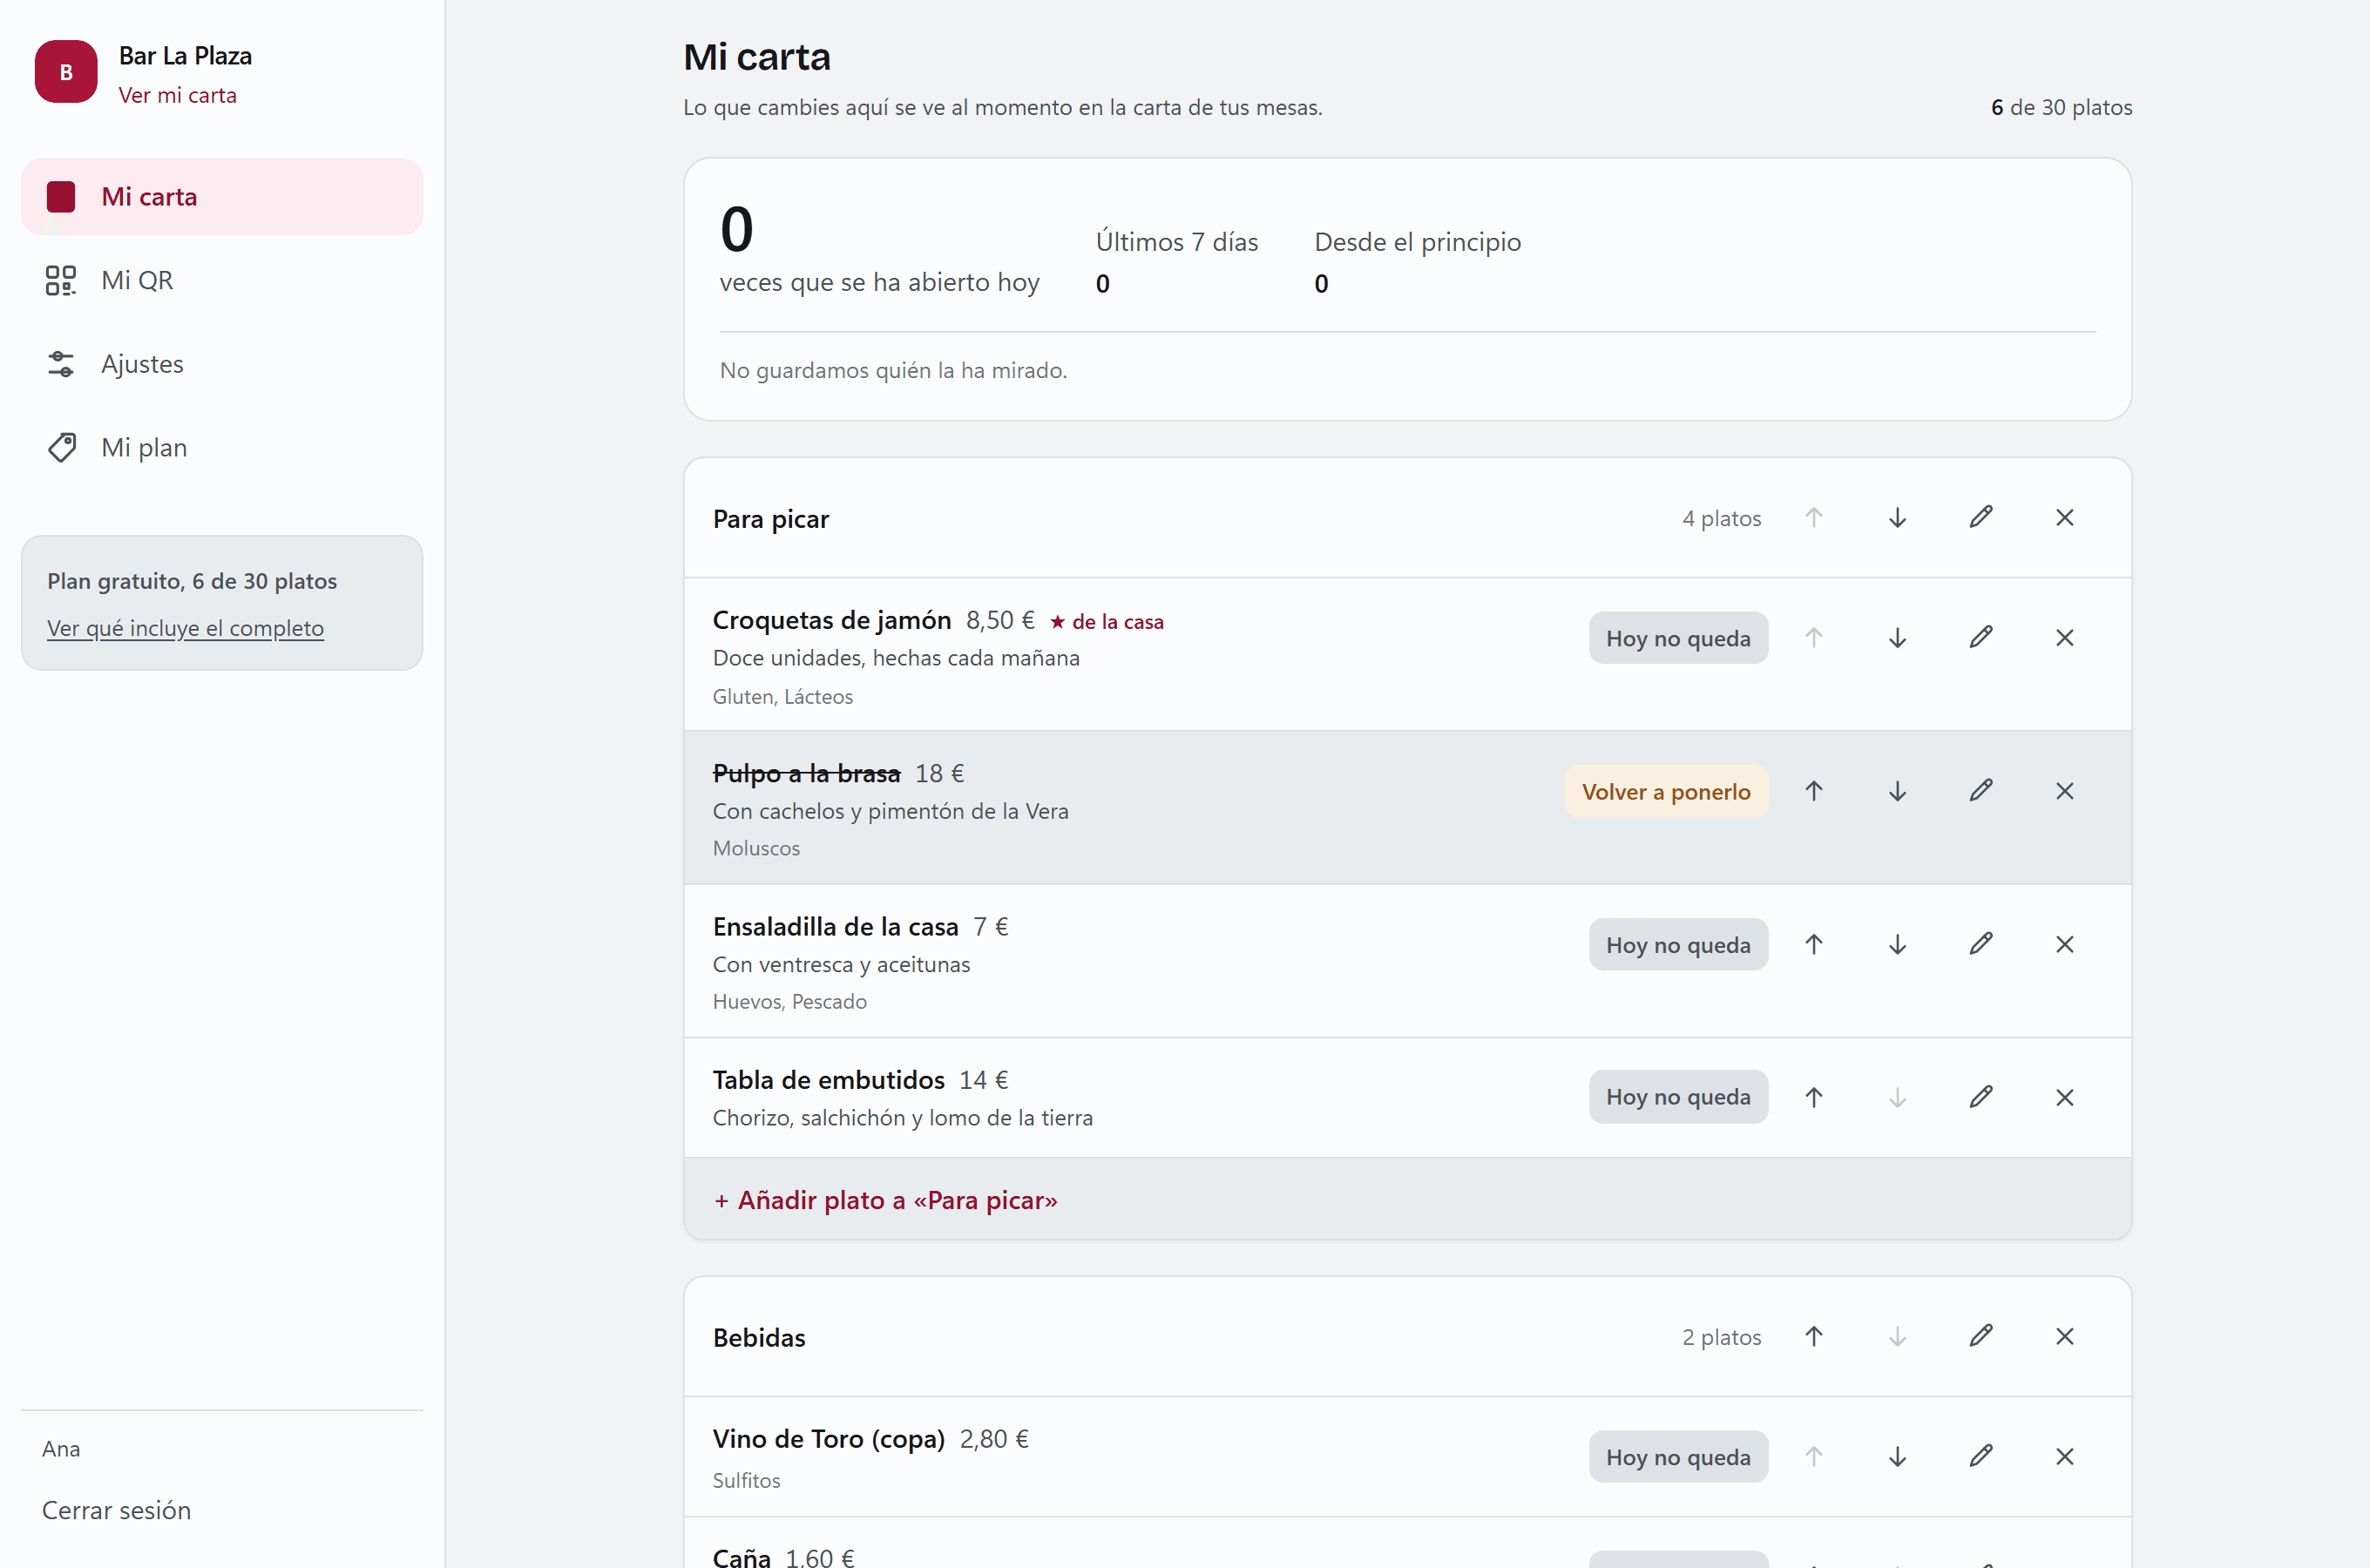Open Mi QR from the sidebar

(222, 280)
